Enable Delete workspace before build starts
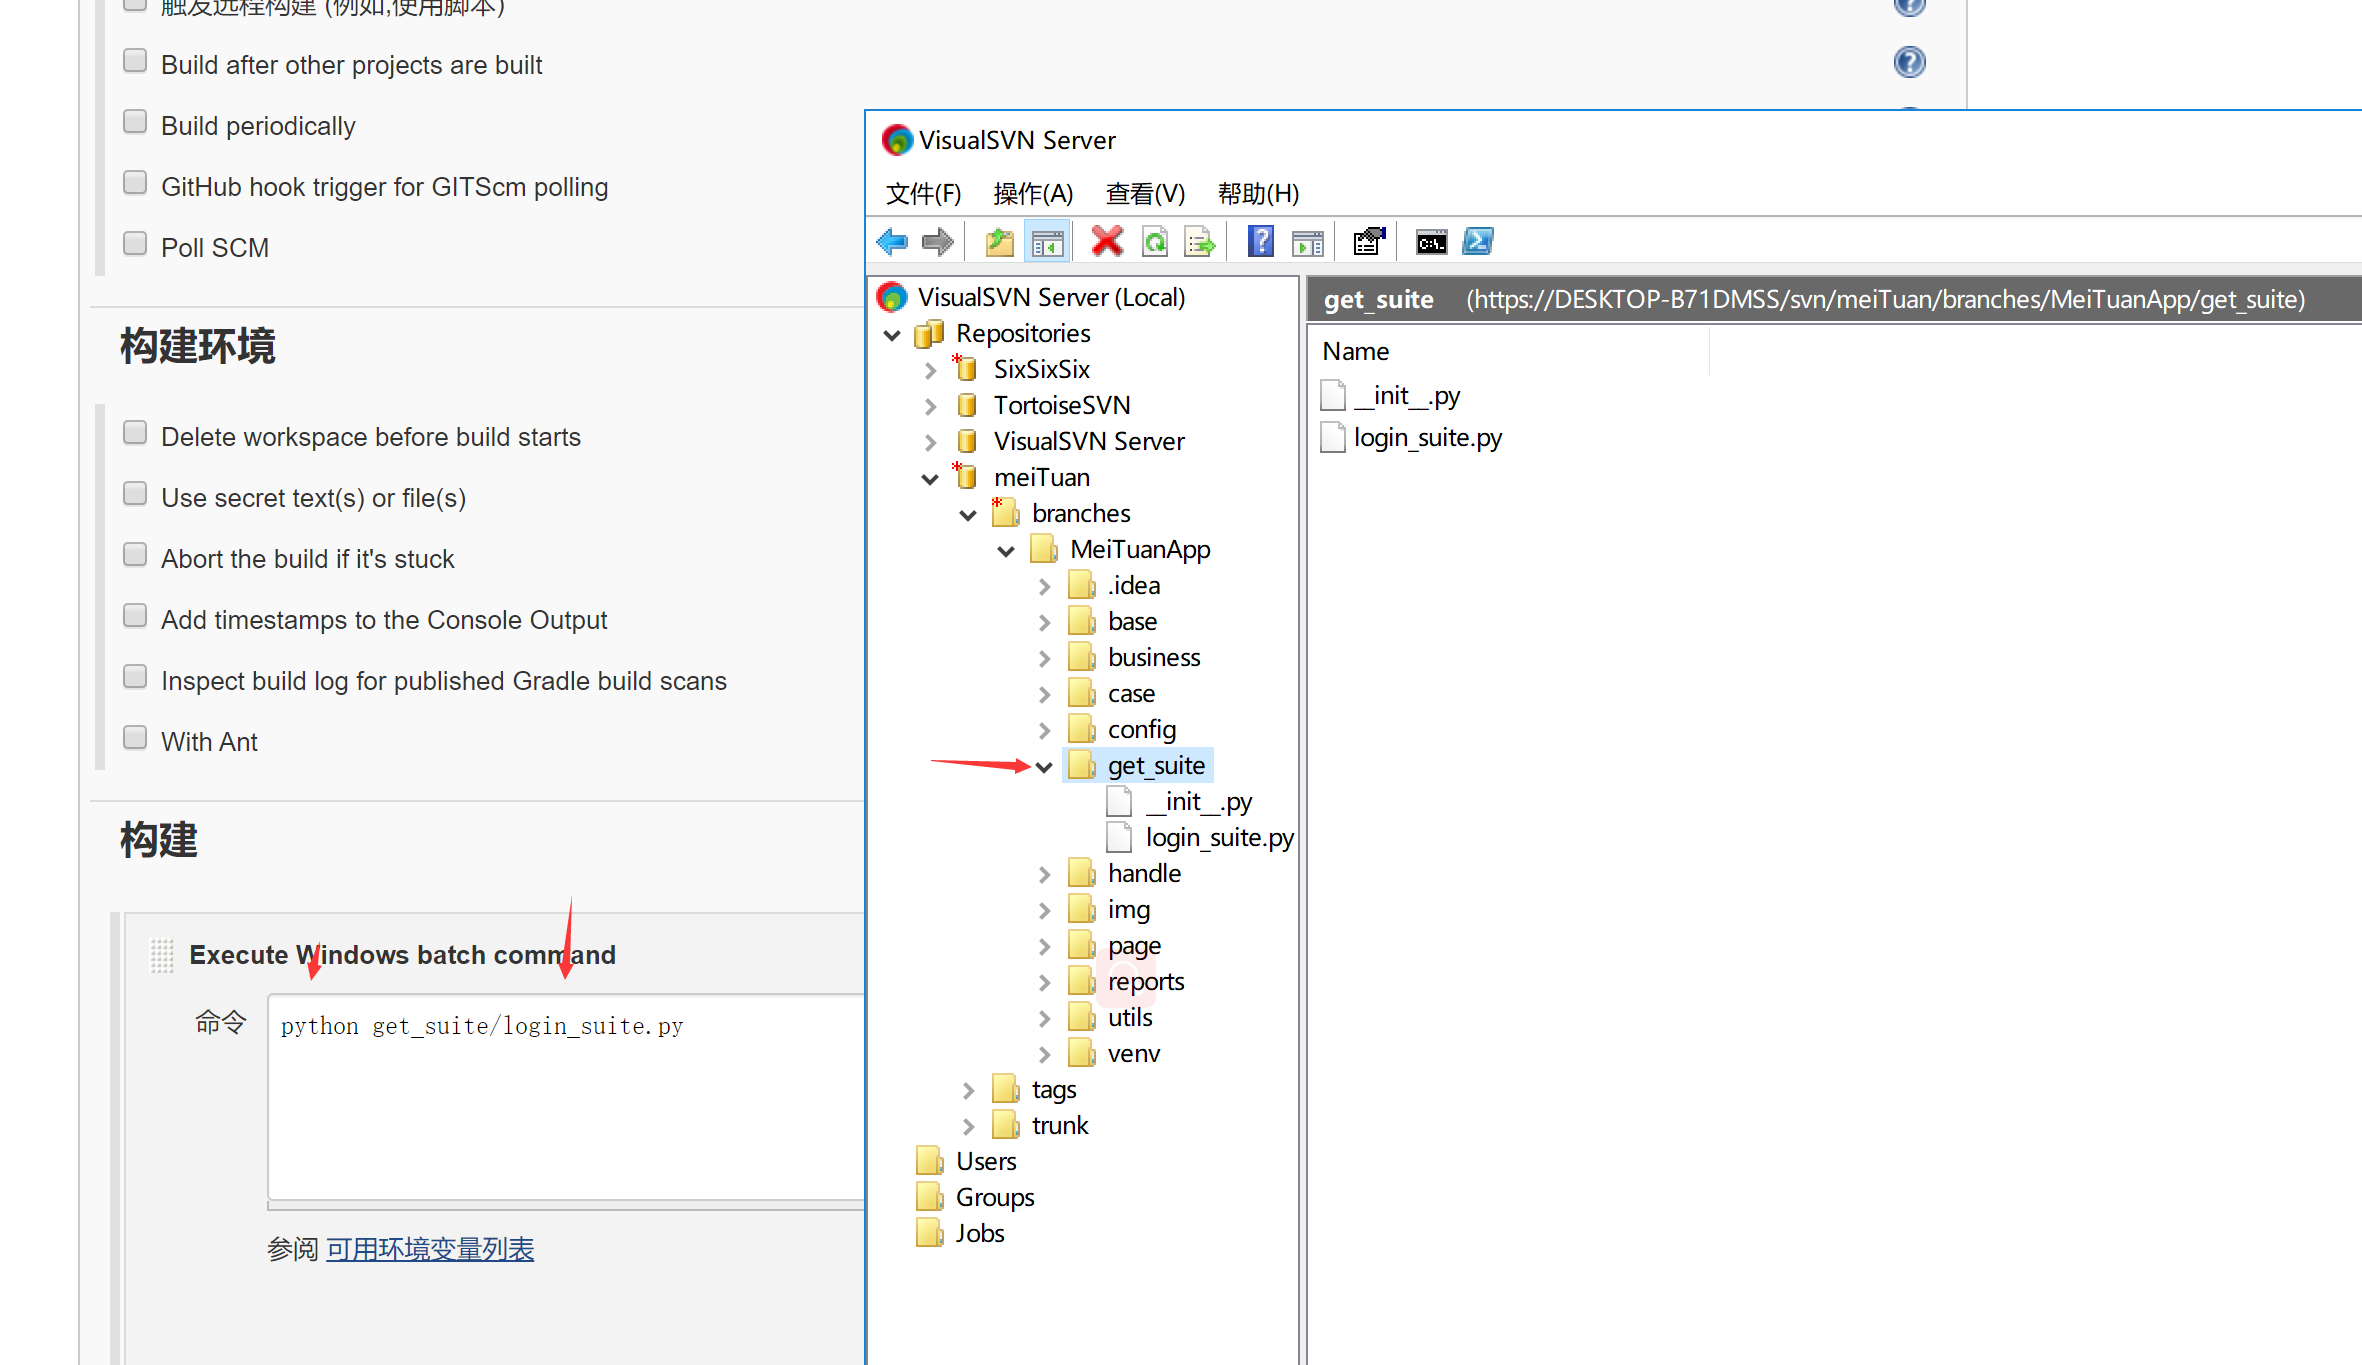The image size is (2362, 1365). click(135, 431)
